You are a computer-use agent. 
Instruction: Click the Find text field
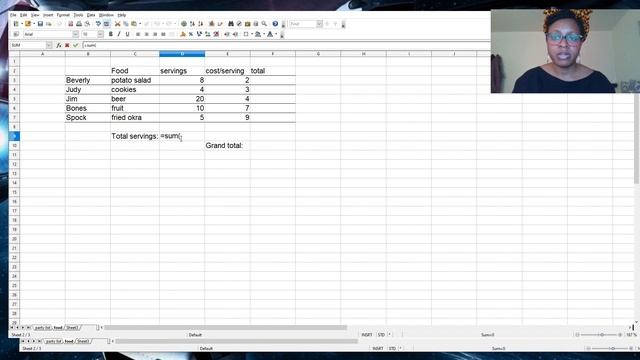[303, 24]
